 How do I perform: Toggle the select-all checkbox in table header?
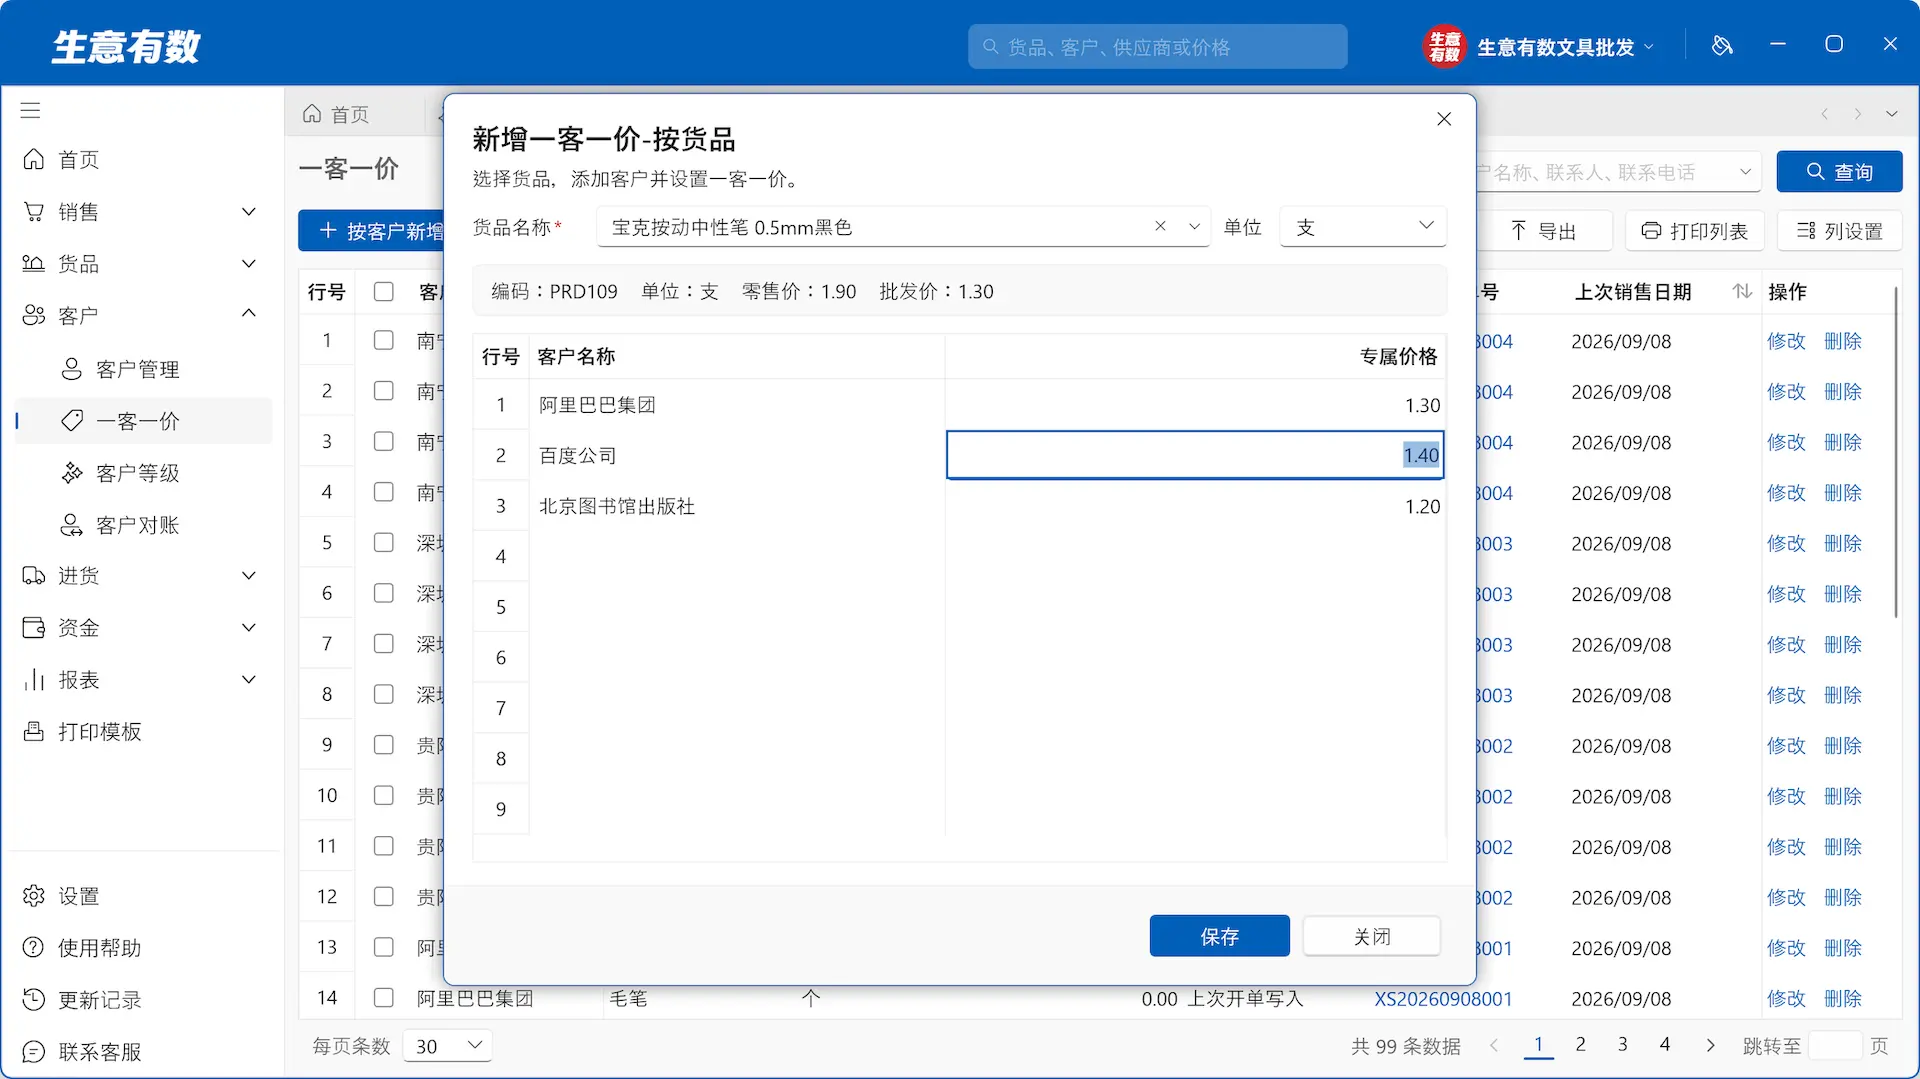tap(384, 292)
